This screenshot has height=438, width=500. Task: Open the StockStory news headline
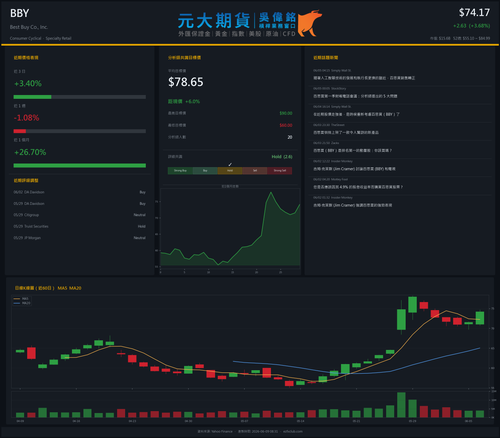click(355, 96)
